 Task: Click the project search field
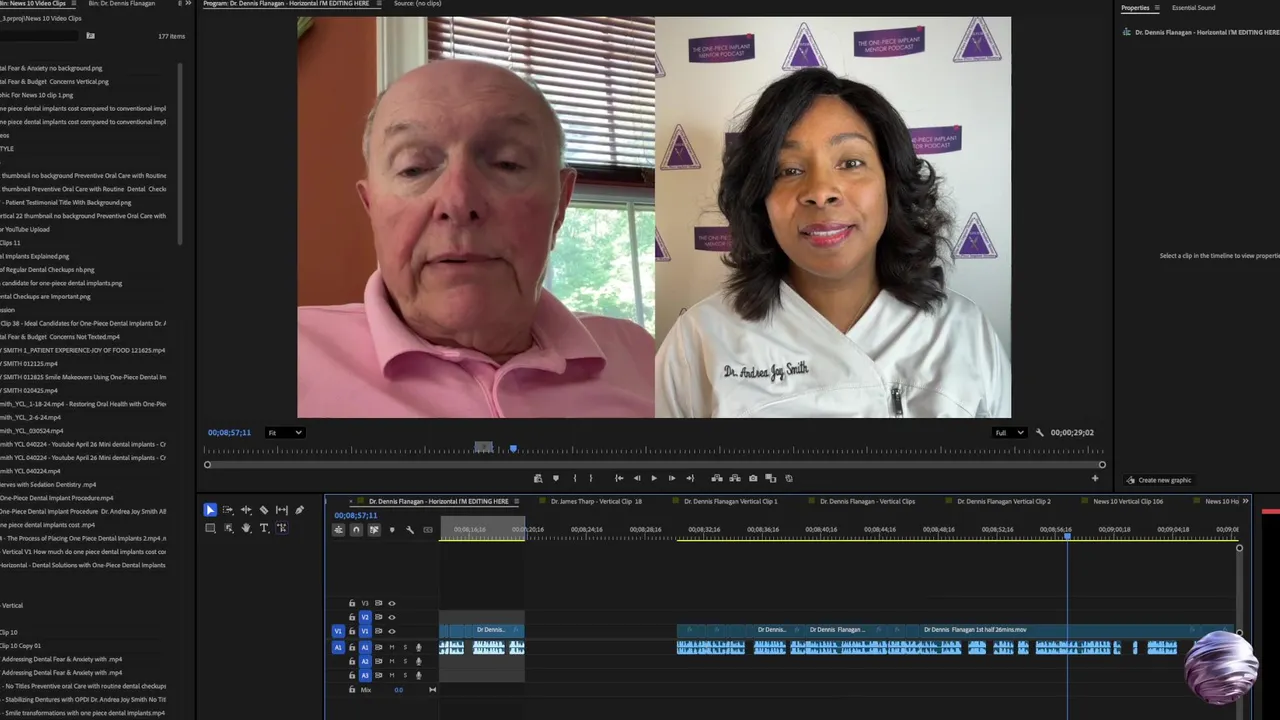pos(40,36)
